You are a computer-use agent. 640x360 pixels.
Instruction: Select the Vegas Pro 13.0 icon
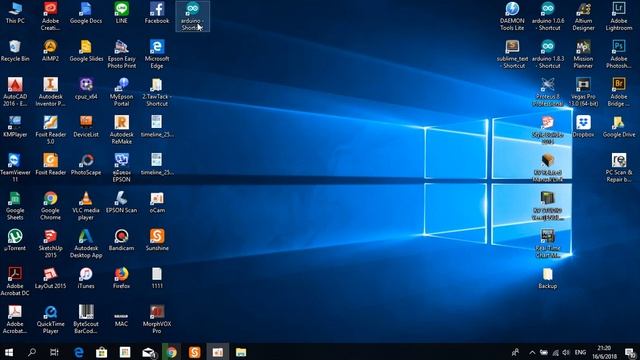[583, 92]
